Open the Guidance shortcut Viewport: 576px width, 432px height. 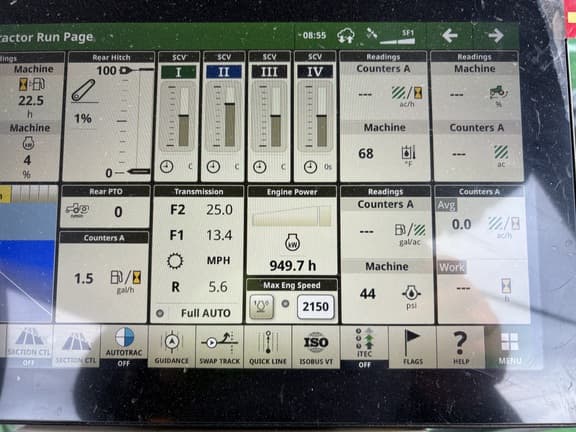pyautogui.click(x=172, y=347)
